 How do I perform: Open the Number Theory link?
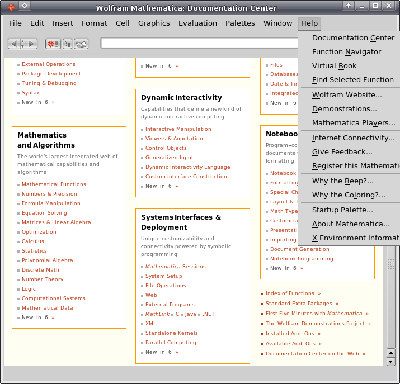pos(42,279)
